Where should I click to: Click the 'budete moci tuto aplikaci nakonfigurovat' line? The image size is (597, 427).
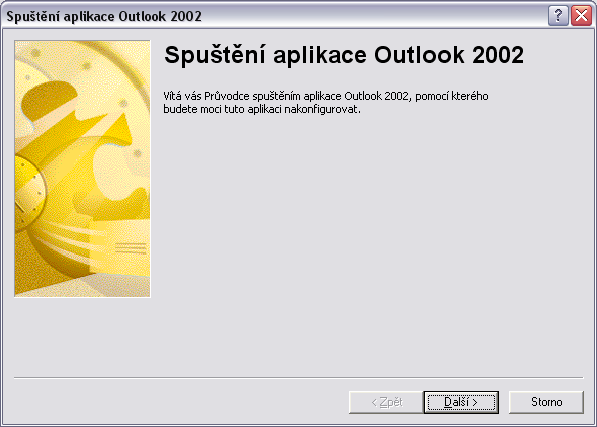pos(262,109)
